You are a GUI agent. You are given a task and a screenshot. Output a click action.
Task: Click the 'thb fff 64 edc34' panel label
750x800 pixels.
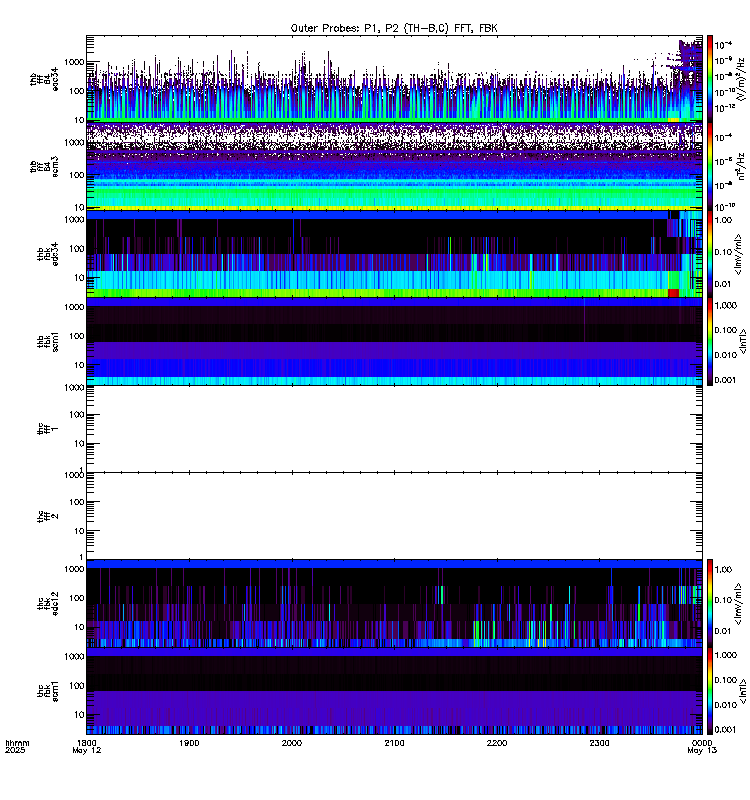point(44,80)
